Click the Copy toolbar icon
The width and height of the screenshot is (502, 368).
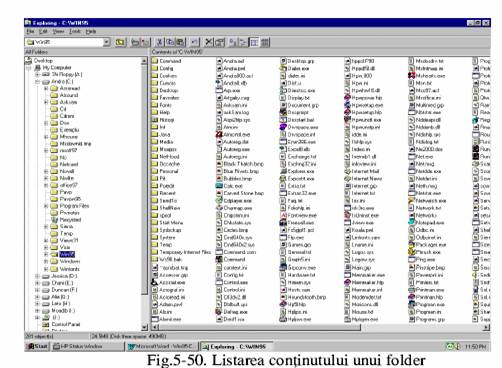pyautogui.click(x=170, y=42)
